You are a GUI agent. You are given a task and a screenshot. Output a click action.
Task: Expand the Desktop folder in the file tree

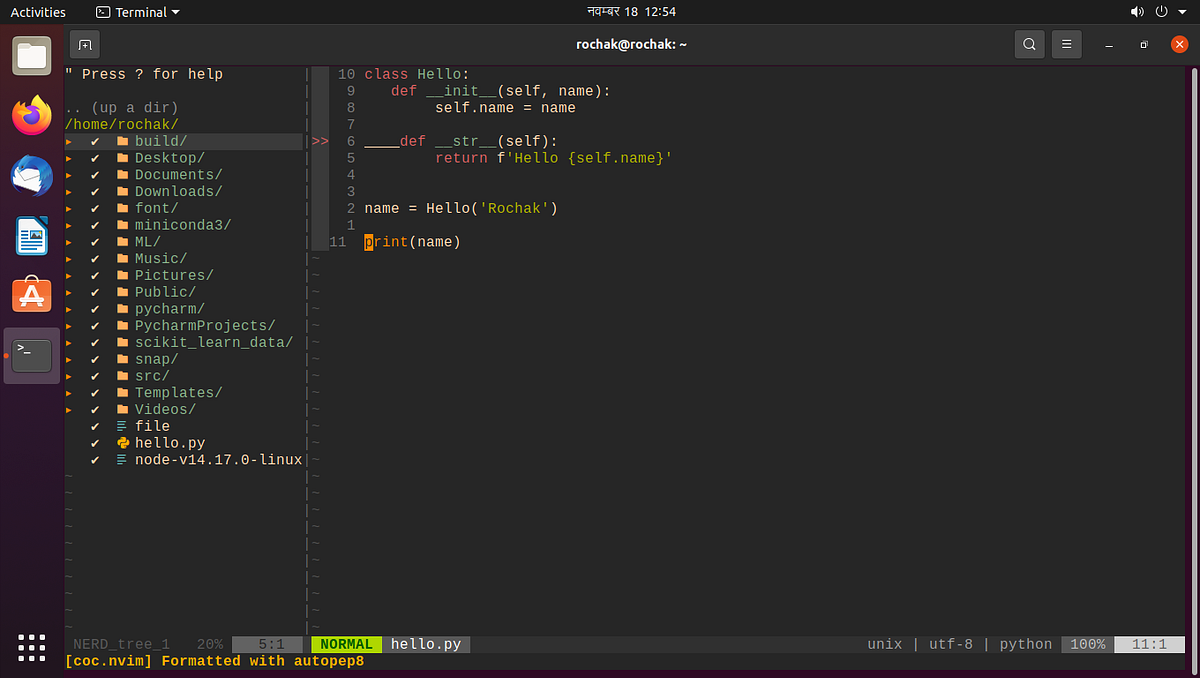click(x=67, y=157)
